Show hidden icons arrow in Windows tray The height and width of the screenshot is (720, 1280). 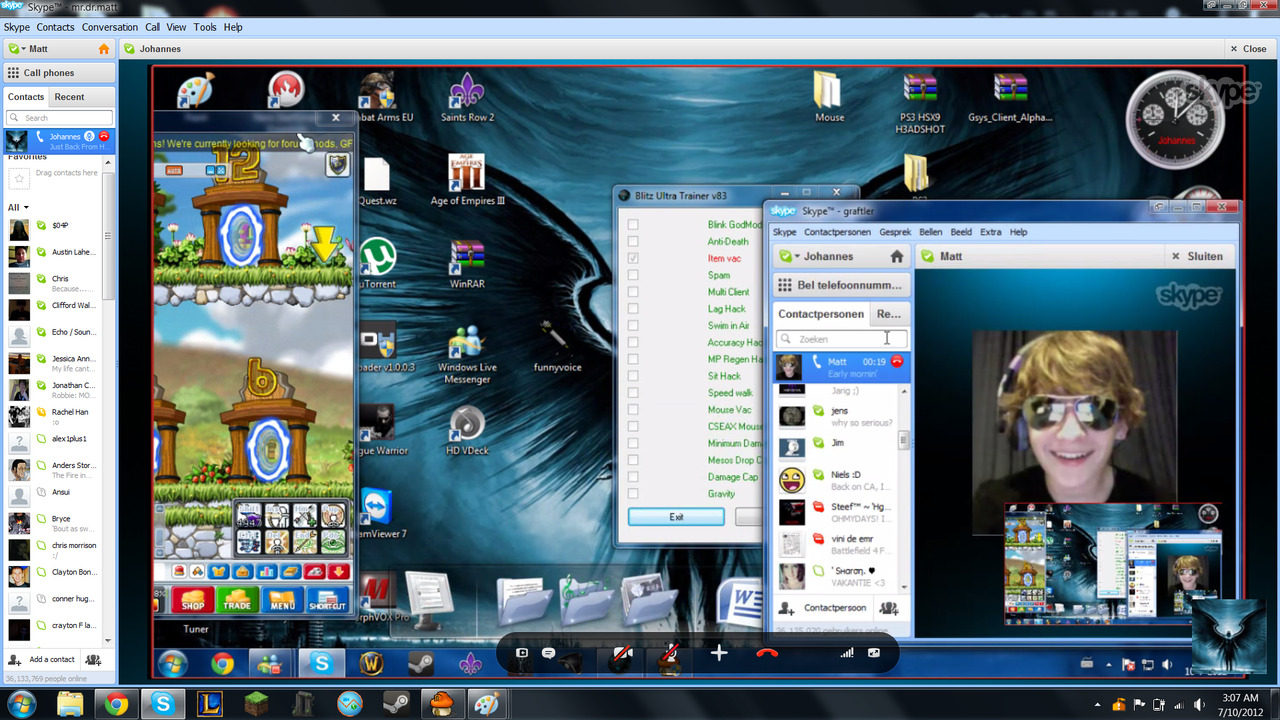click(1098, 704)
